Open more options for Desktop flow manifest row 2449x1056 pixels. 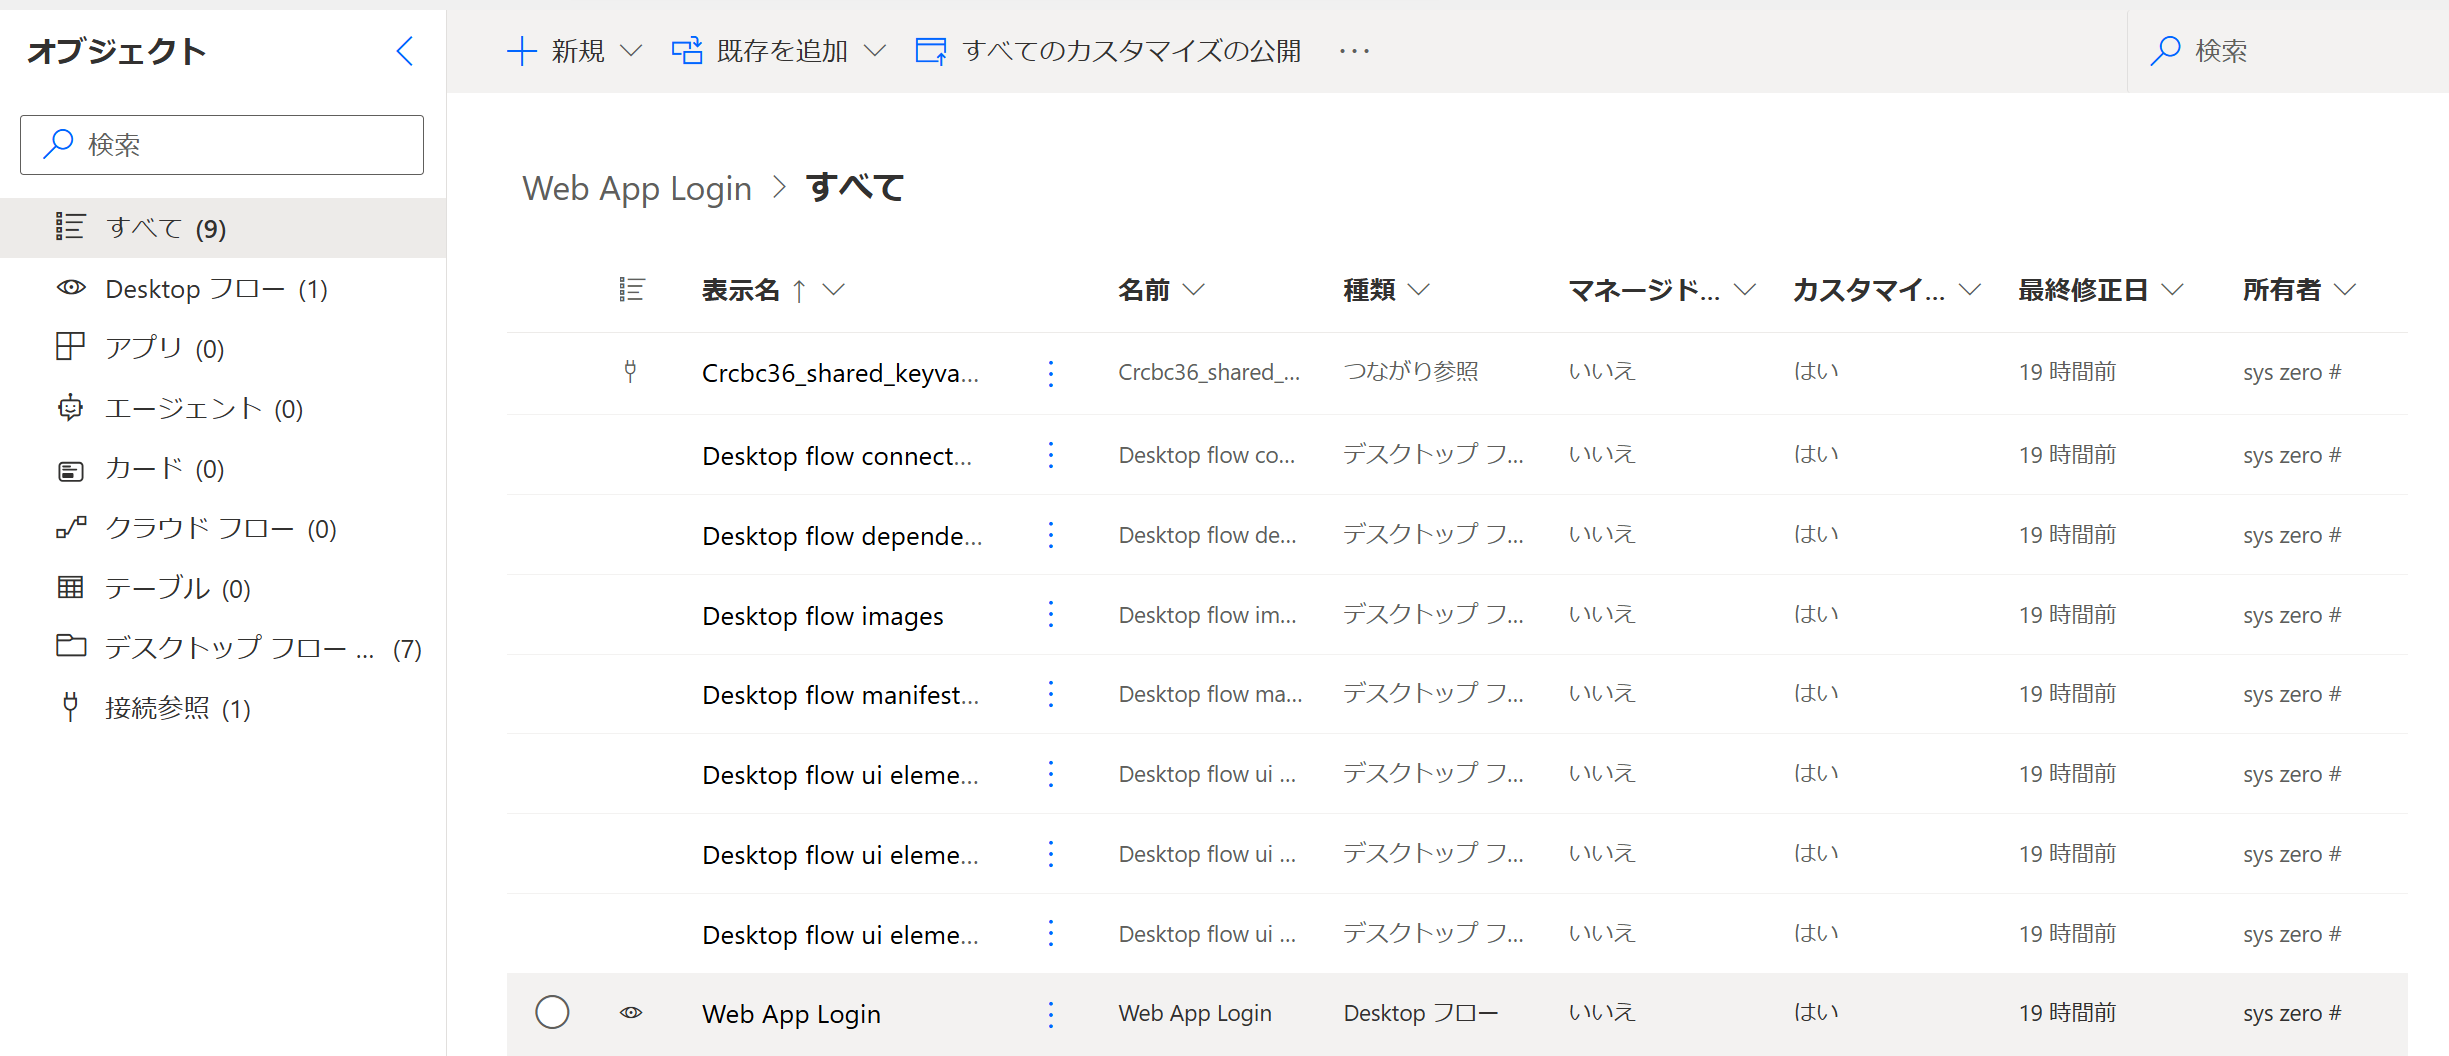[1051, 694]
